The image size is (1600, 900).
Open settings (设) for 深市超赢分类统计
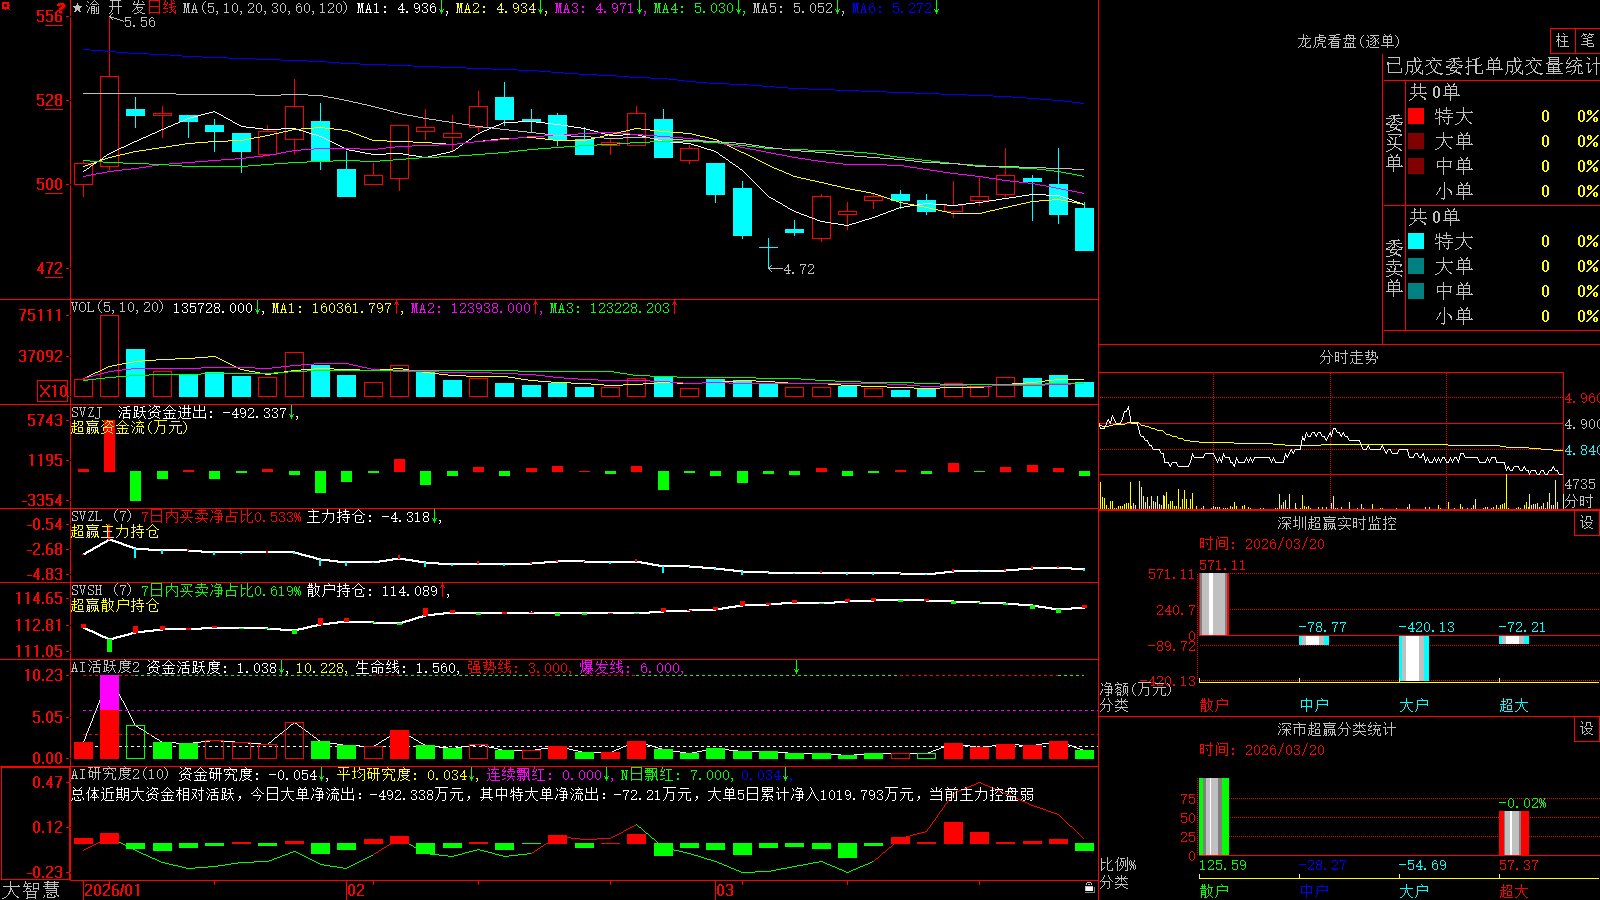1586,729
